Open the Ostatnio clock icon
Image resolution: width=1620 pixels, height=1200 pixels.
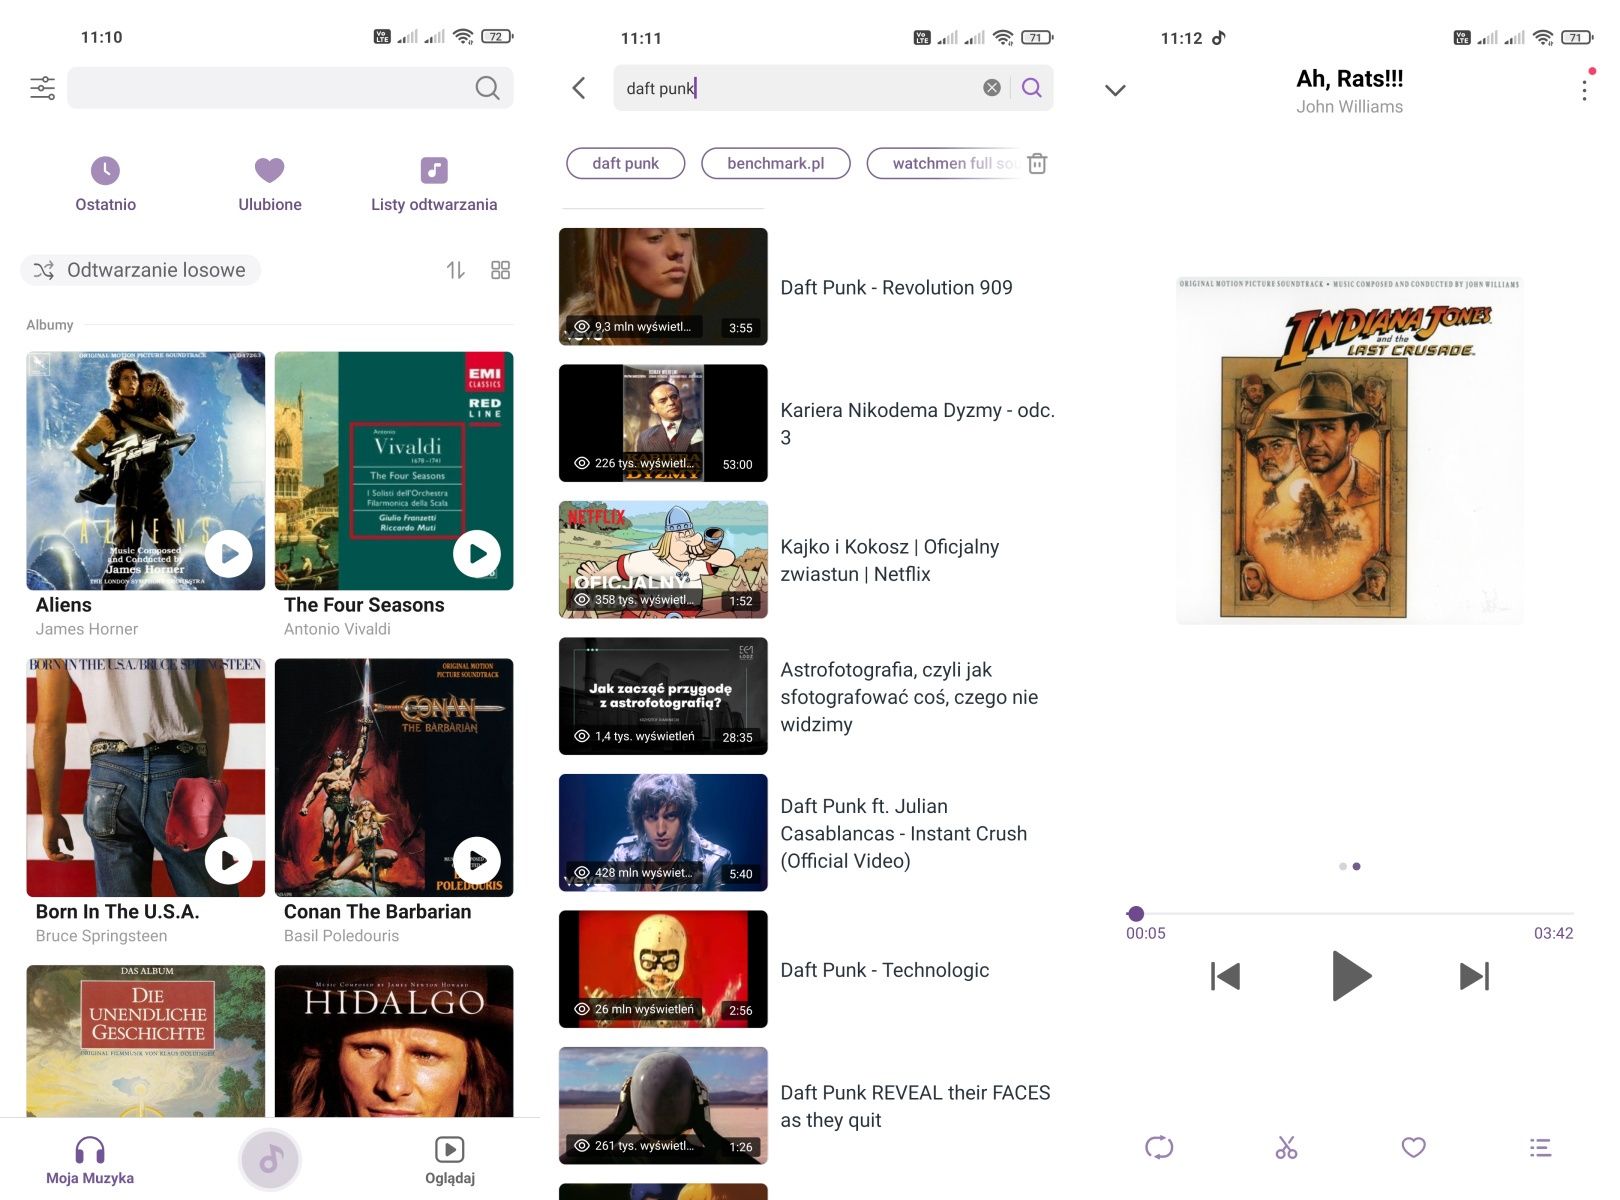105,170
